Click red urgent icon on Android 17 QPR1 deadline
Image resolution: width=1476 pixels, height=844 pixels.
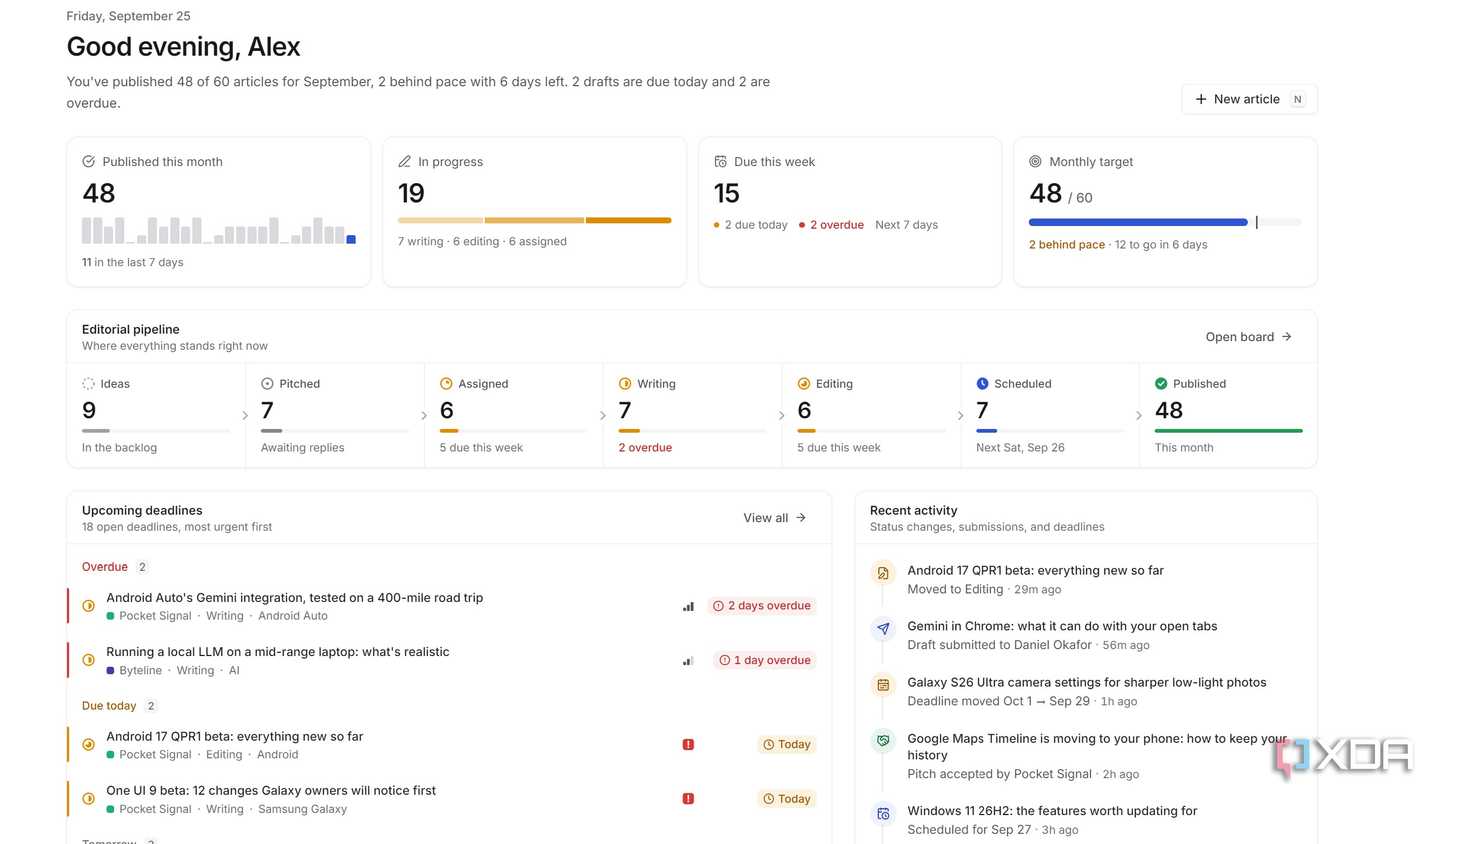pos(688,745)
